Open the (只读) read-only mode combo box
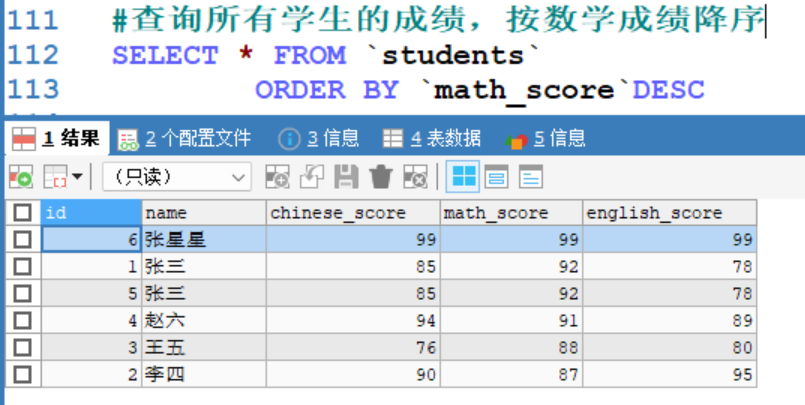 [x=177, y=177]
